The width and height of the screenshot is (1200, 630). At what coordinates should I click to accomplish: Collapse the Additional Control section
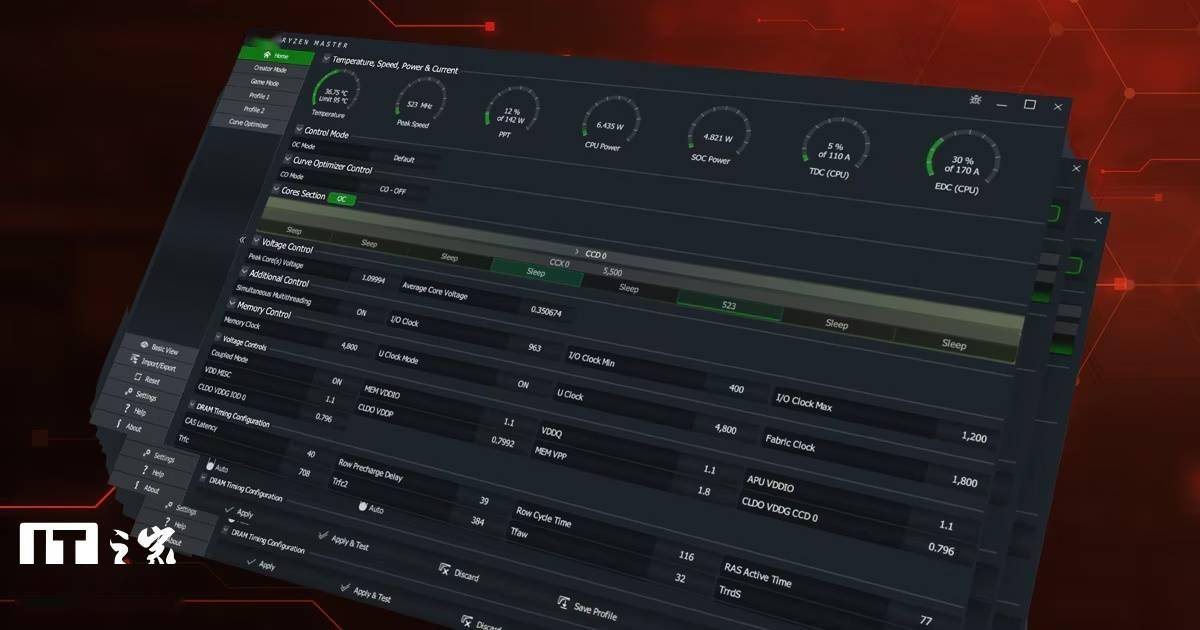[x=243, y=273]
